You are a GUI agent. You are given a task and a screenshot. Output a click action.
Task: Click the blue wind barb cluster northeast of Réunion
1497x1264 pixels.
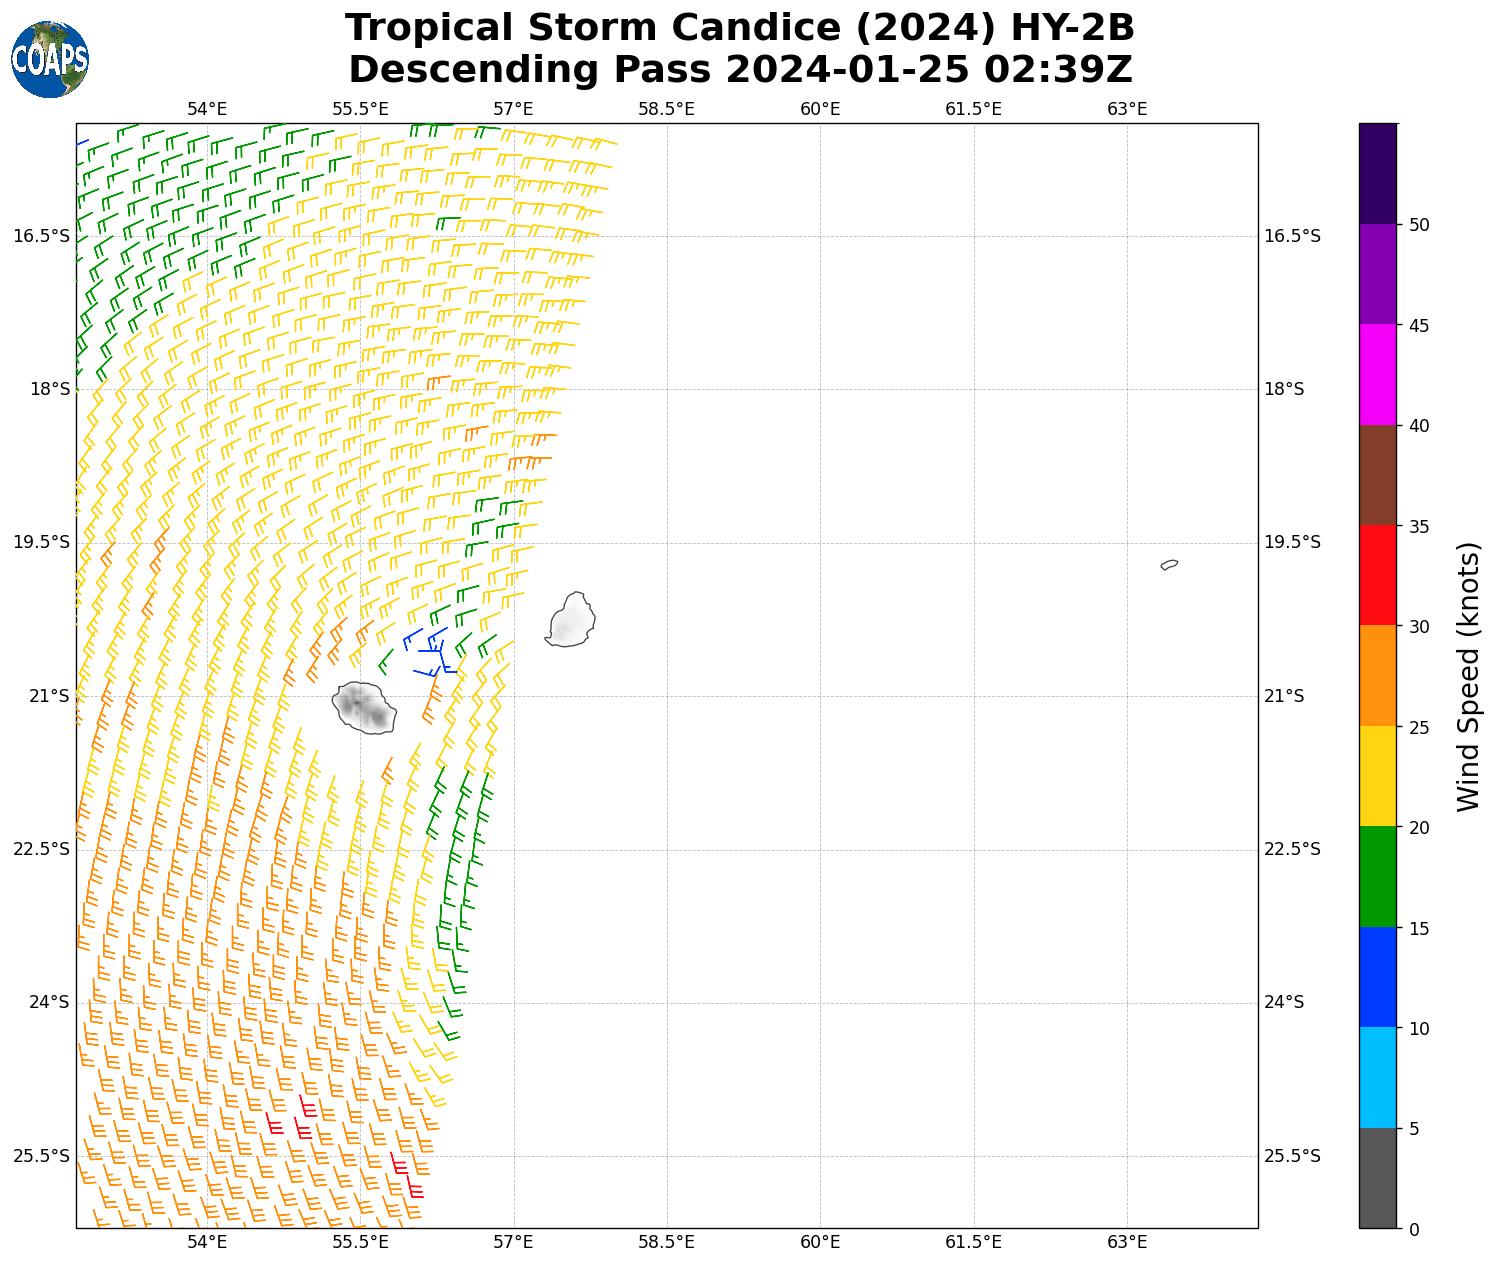pos(432,650)
